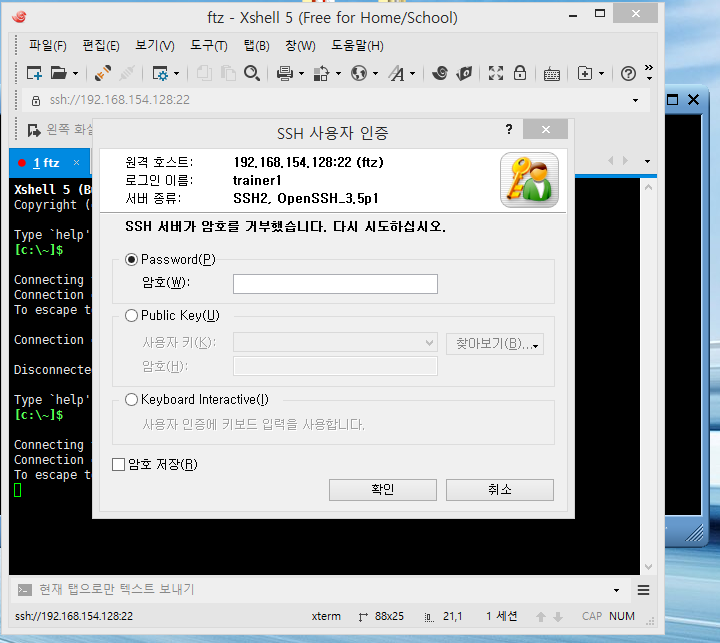This screenshot has height=643, width=720.
Task: Click the globe Encoding icon
Action: coord(358,73)
